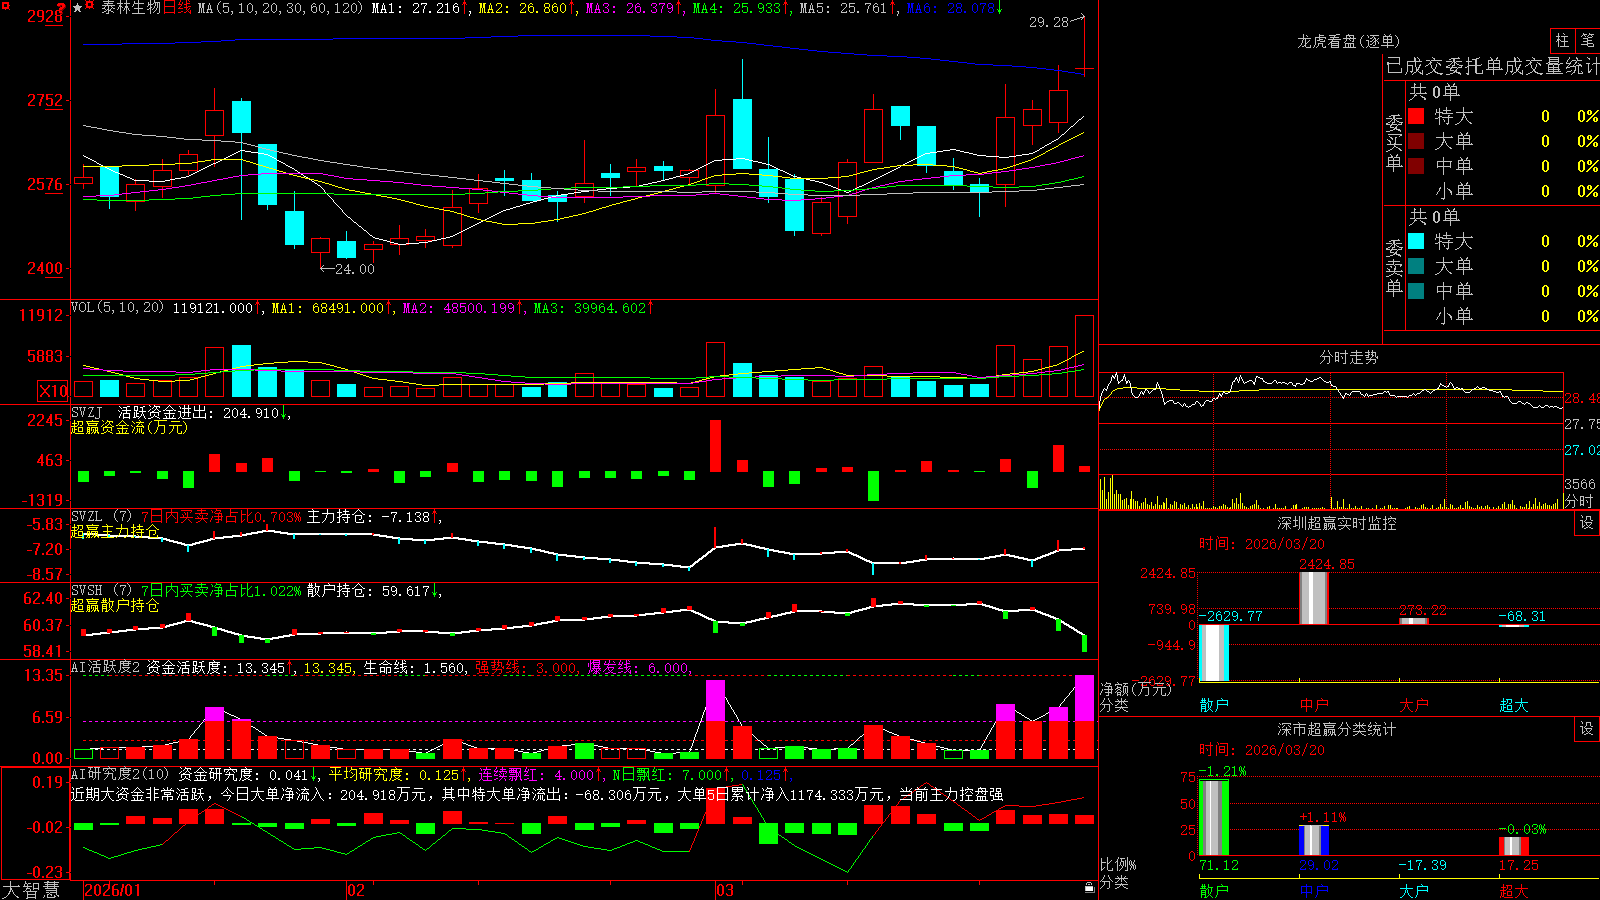Click the 强势线: 3.000 value
The width and height of the screenshot is (1600, 900).
[526, 667]
